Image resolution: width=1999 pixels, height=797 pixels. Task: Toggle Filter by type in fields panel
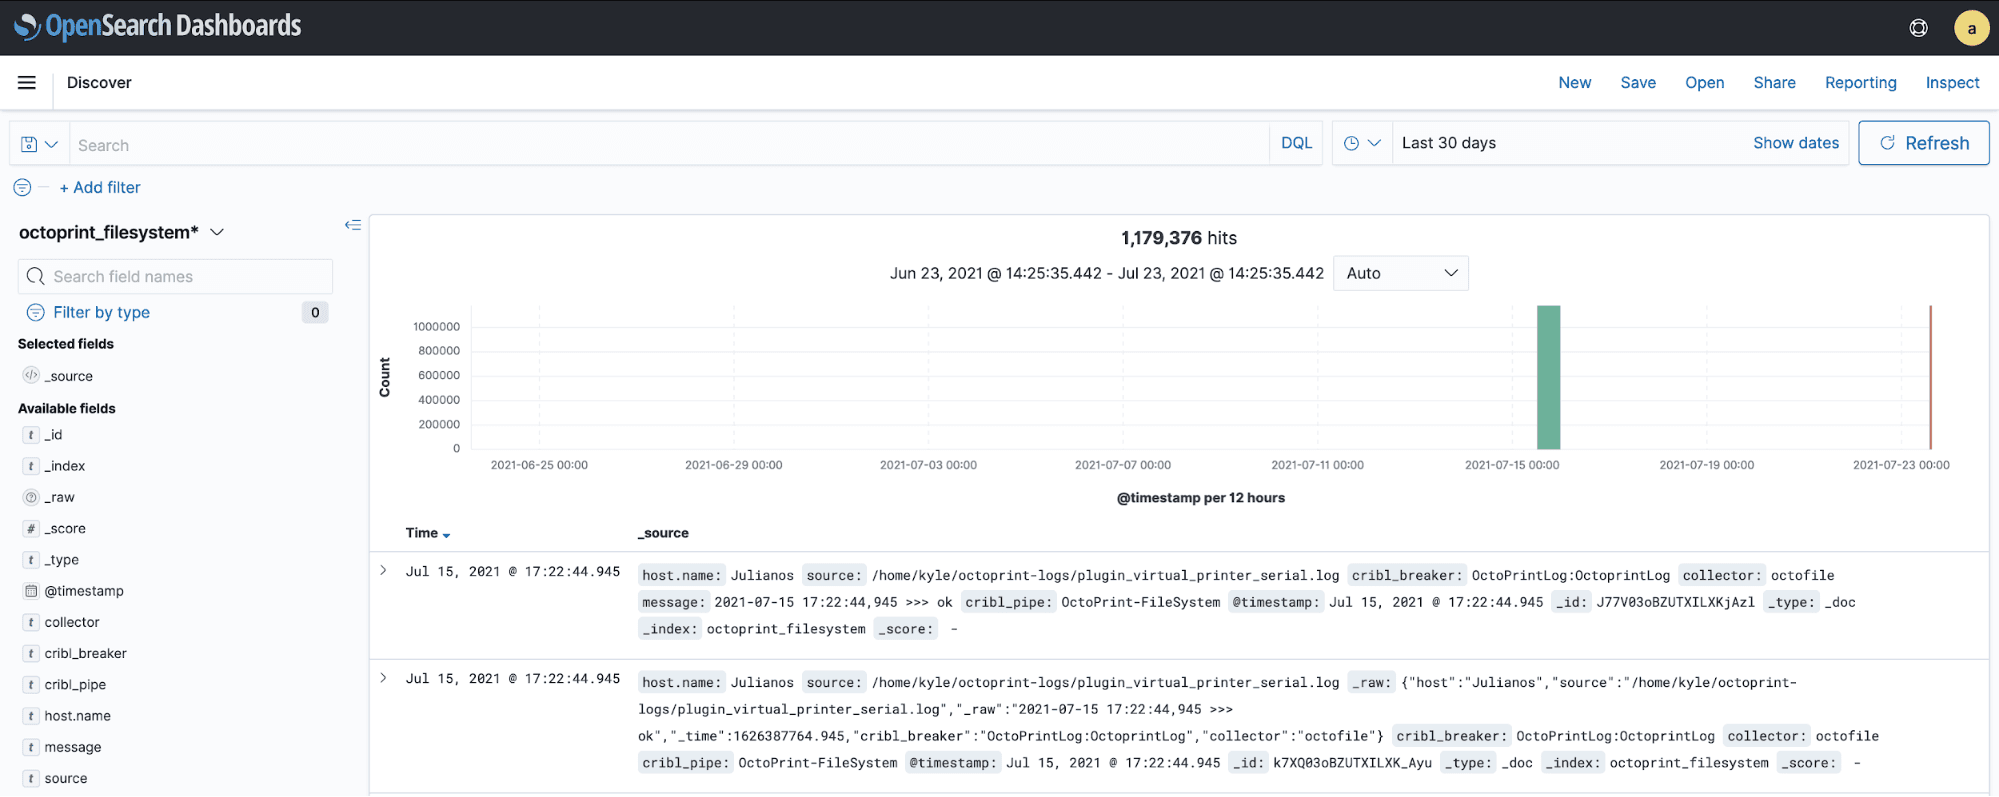[101, 312]
